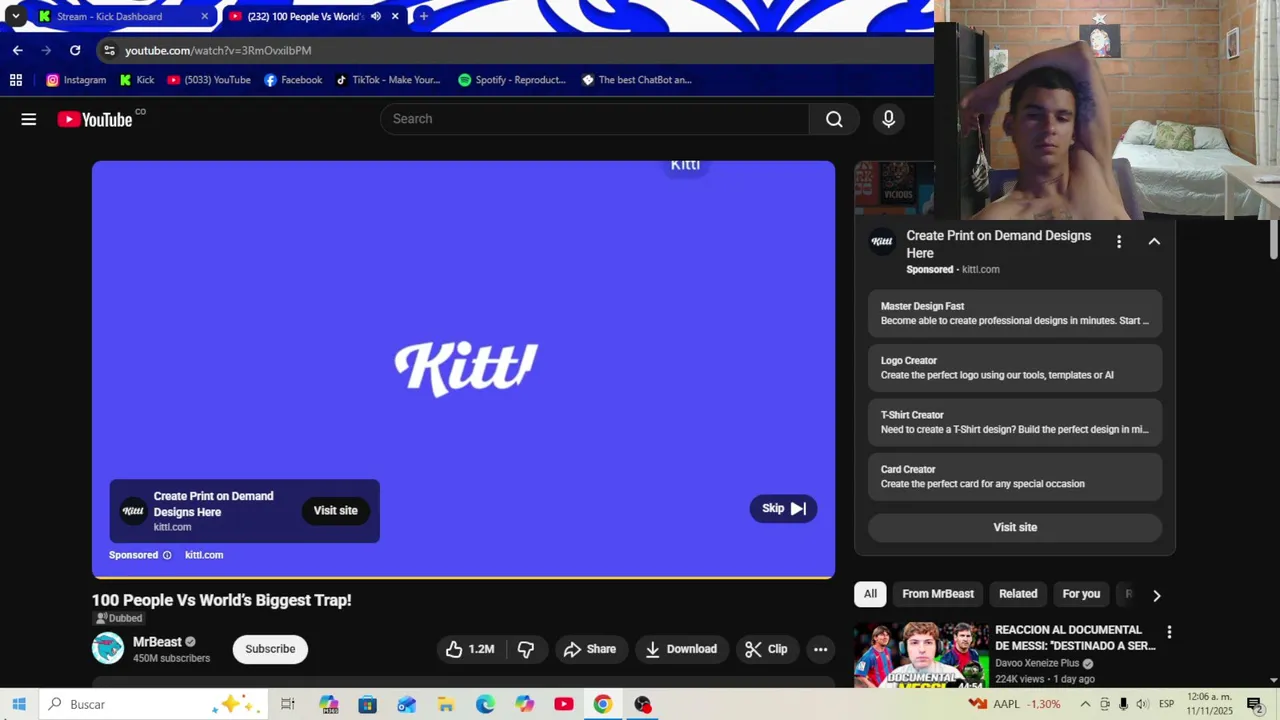This screenshot has width=1280, height=720.
Task: Open the T-Shirt Creator ad link
Action: coord(1015,422)
